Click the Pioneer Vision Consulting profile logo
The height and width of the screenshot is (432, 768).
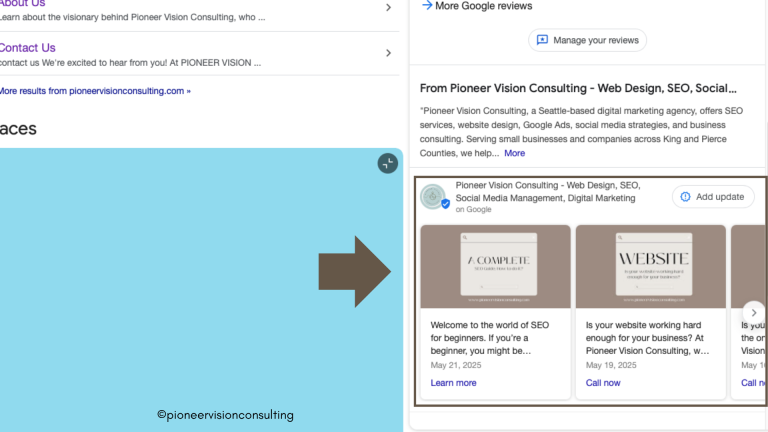433,196
